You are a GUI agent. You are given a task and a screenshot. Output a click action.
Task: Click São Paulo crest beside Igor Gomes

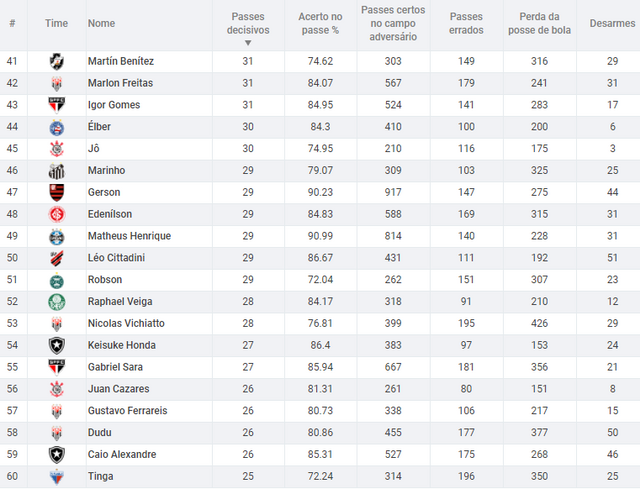point(57,105)
